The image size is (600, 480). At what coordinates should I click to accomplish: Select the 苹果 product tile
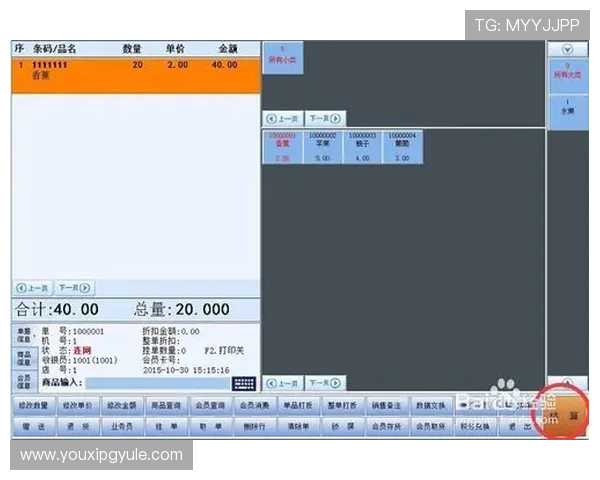coord(322,146)
